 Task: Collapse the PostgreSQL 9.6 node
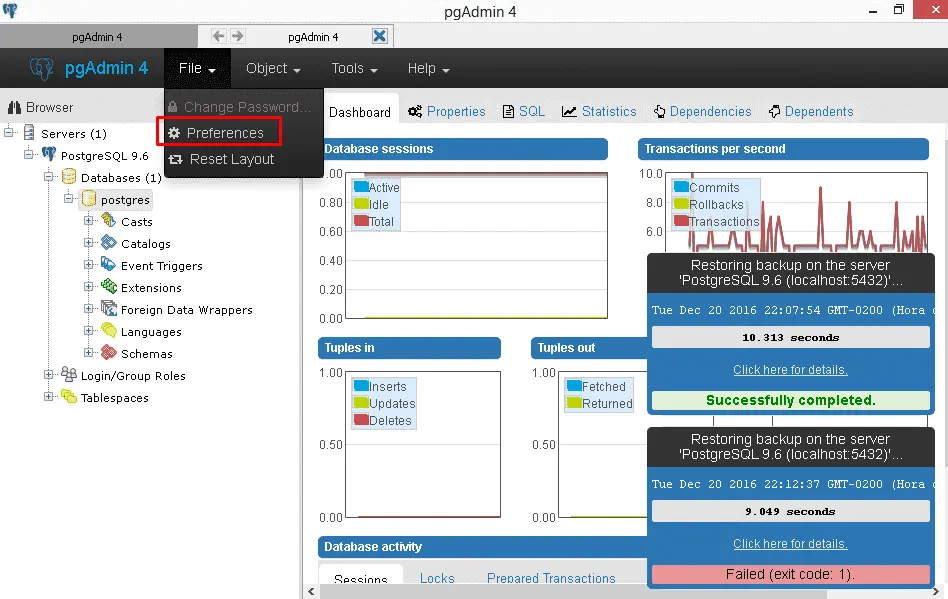[x=28, y=154]
